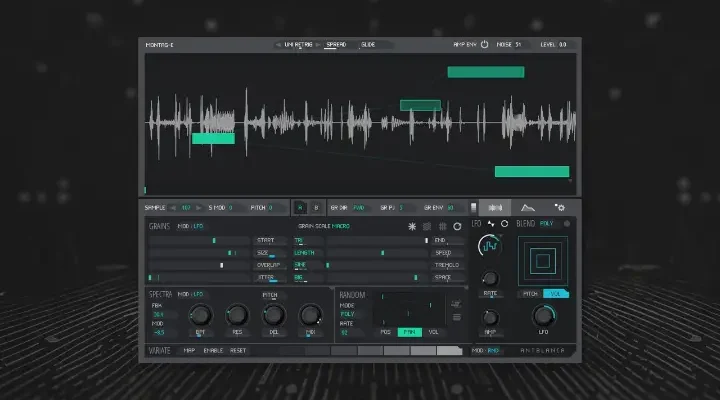Select the A preset slot
This screenshot has width=720, height=400.
pyautogui.click(x=299, y=207)
